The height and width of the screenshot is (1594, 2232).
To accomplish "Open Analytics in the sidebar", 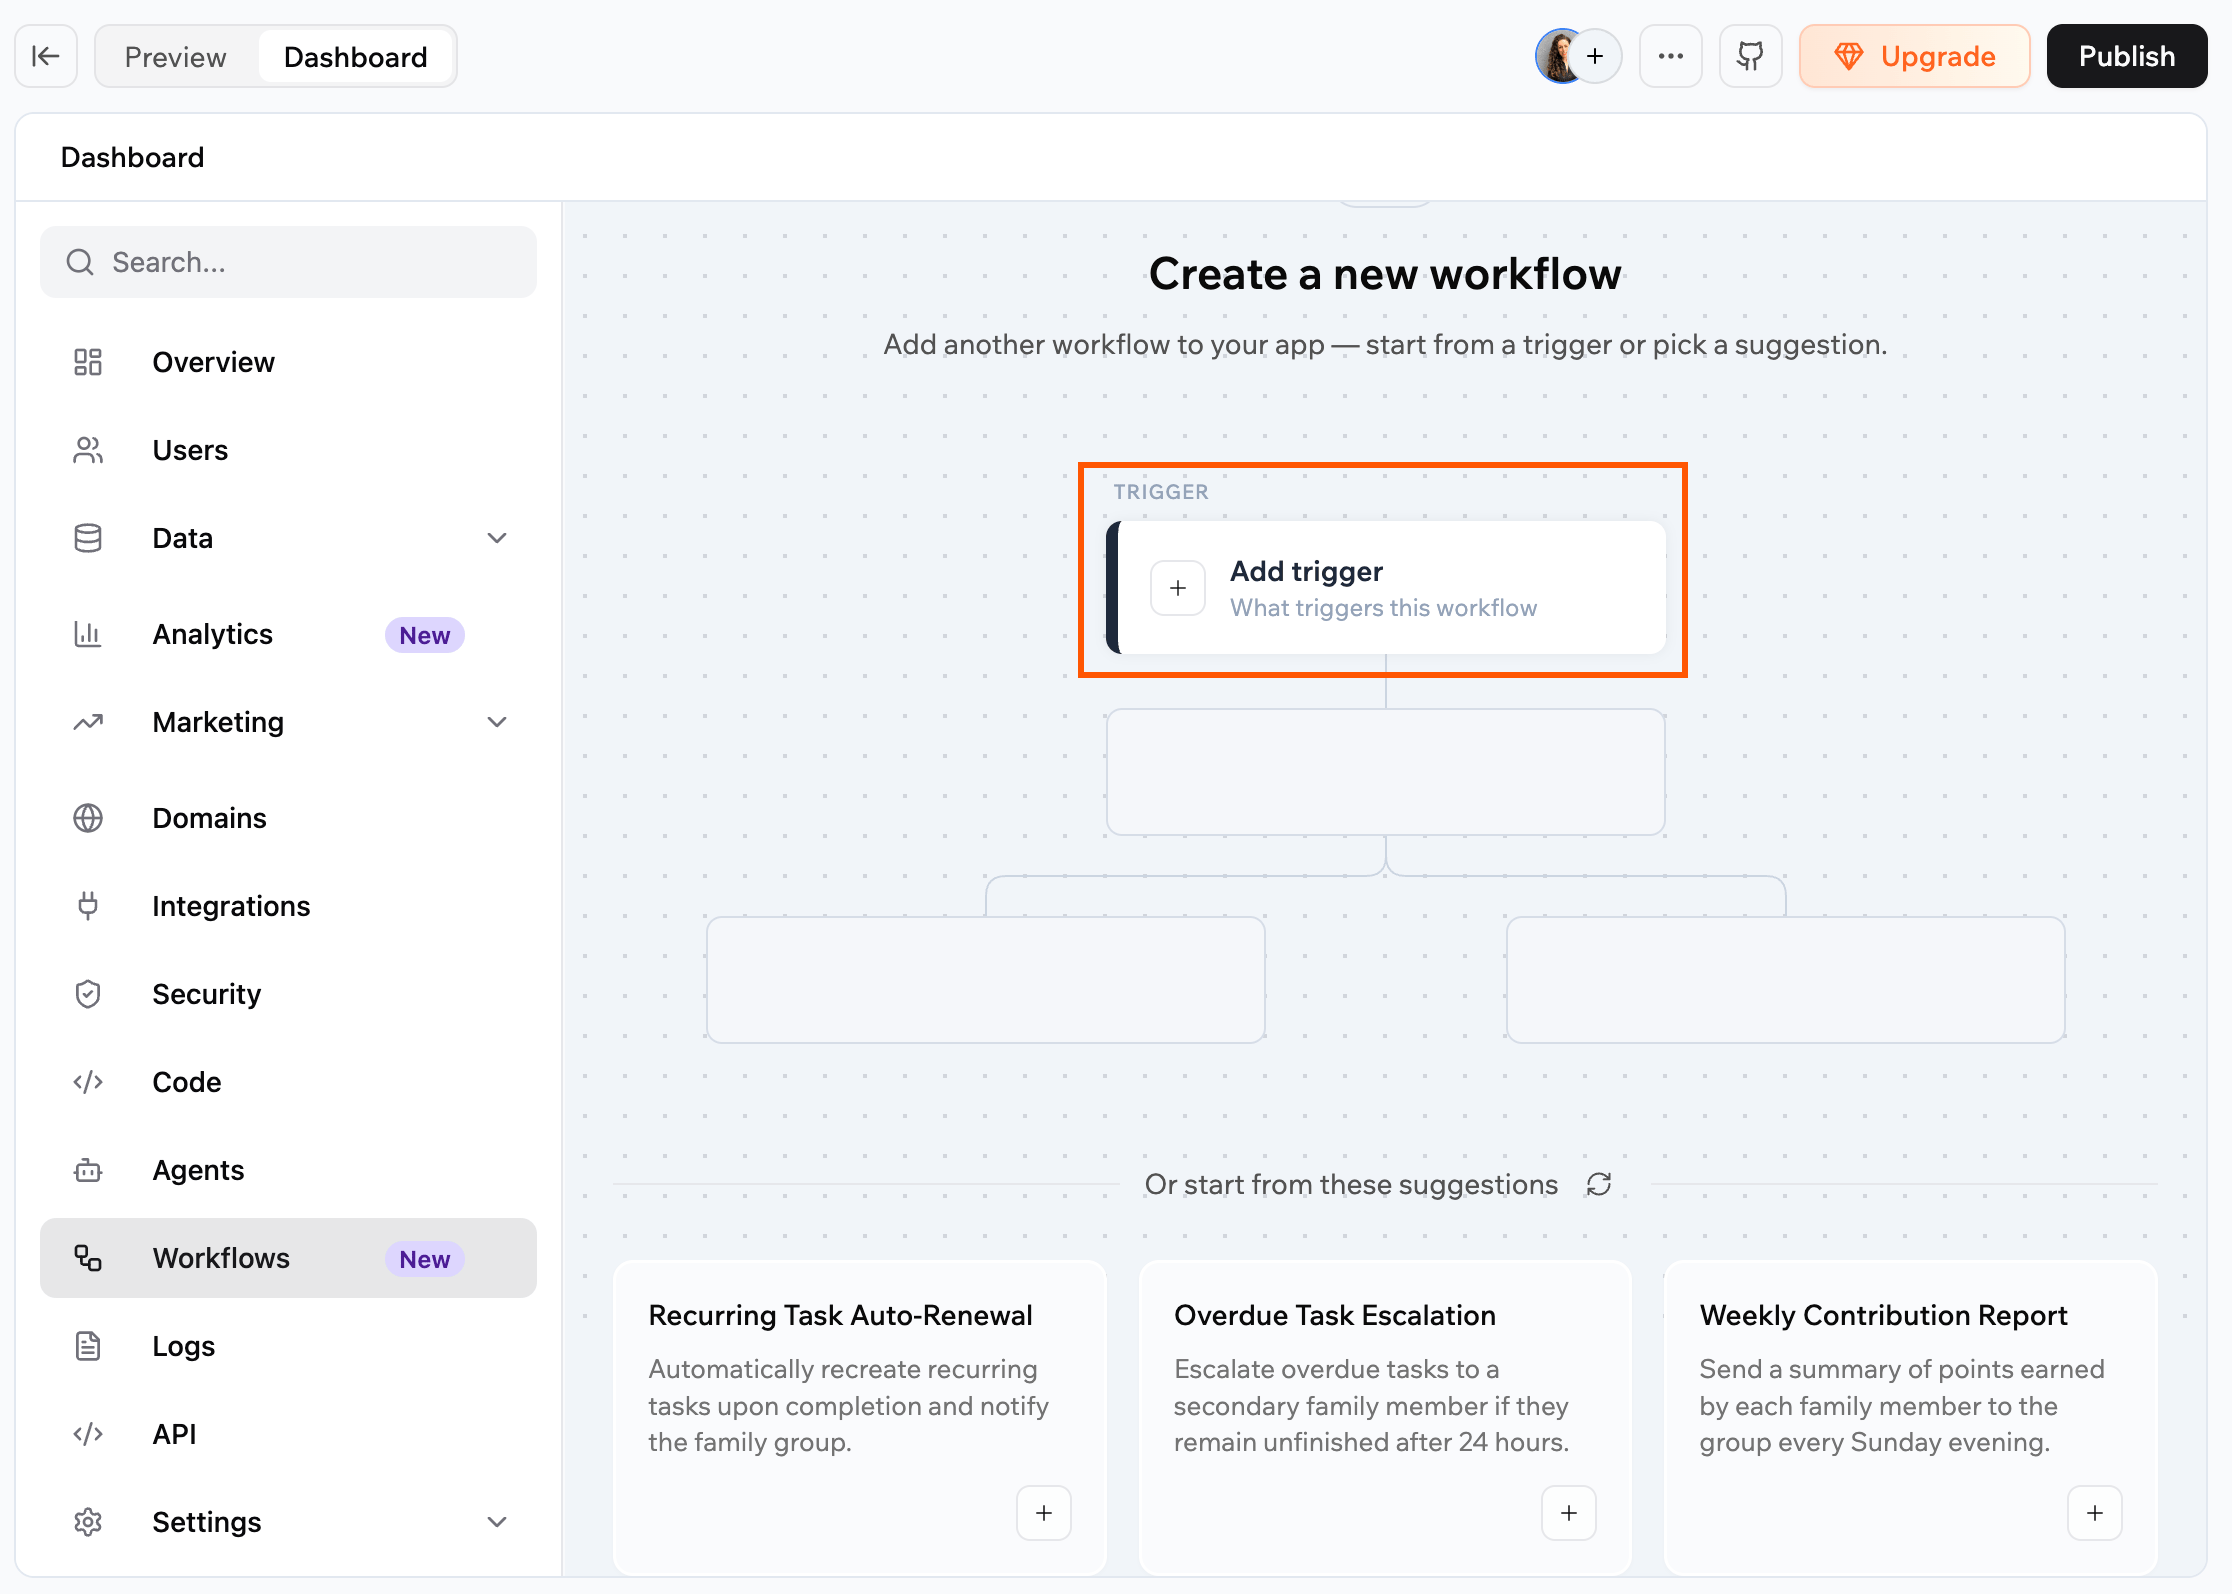I will (288, 634).
